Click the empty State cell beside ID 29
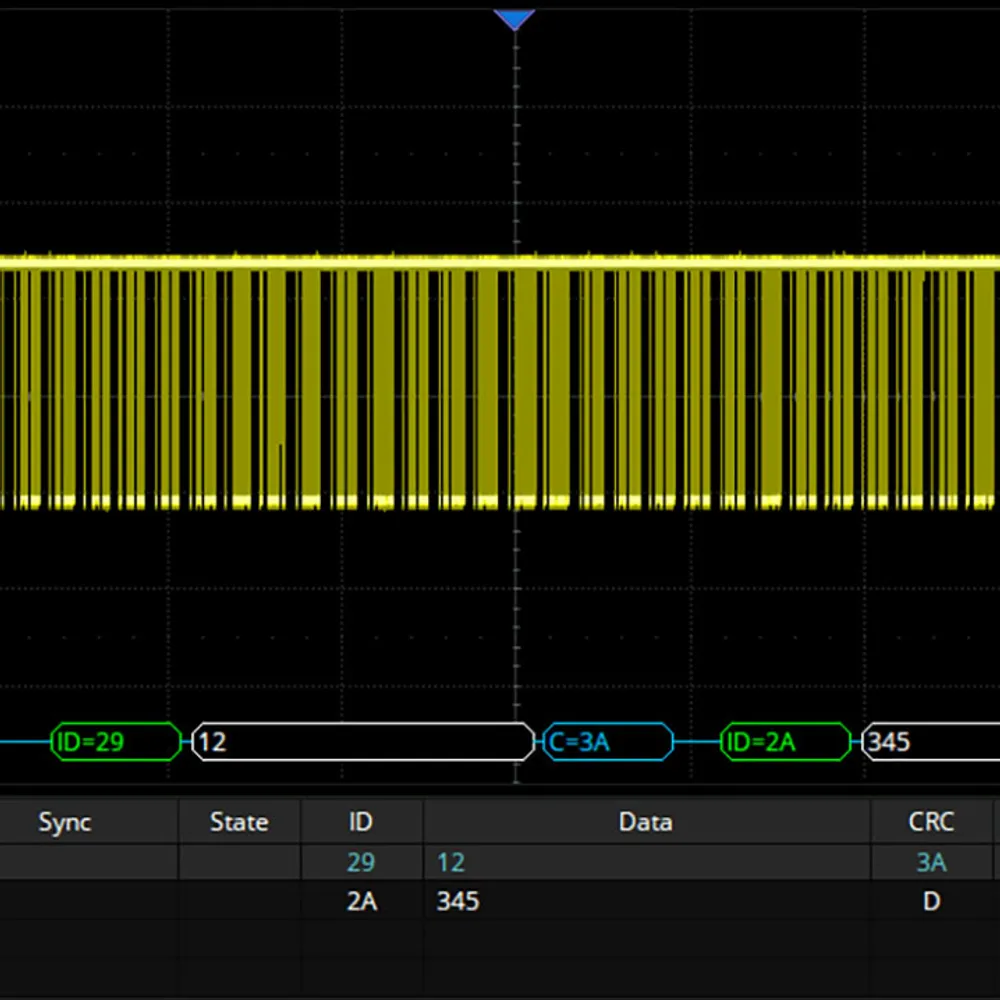The height and width of the screenshot is (1000, 1000). point(239,862)
